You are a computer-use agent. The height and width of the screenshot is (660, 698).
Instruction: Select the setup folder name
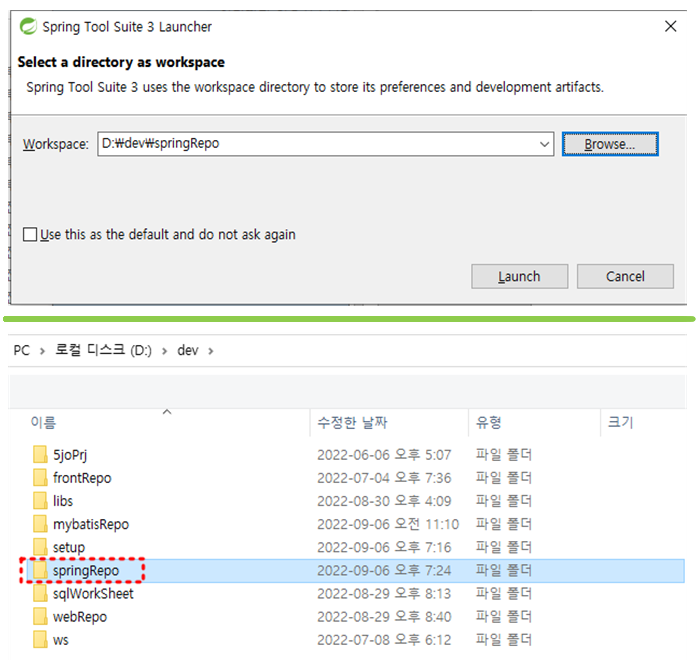(x=69, y=548)
